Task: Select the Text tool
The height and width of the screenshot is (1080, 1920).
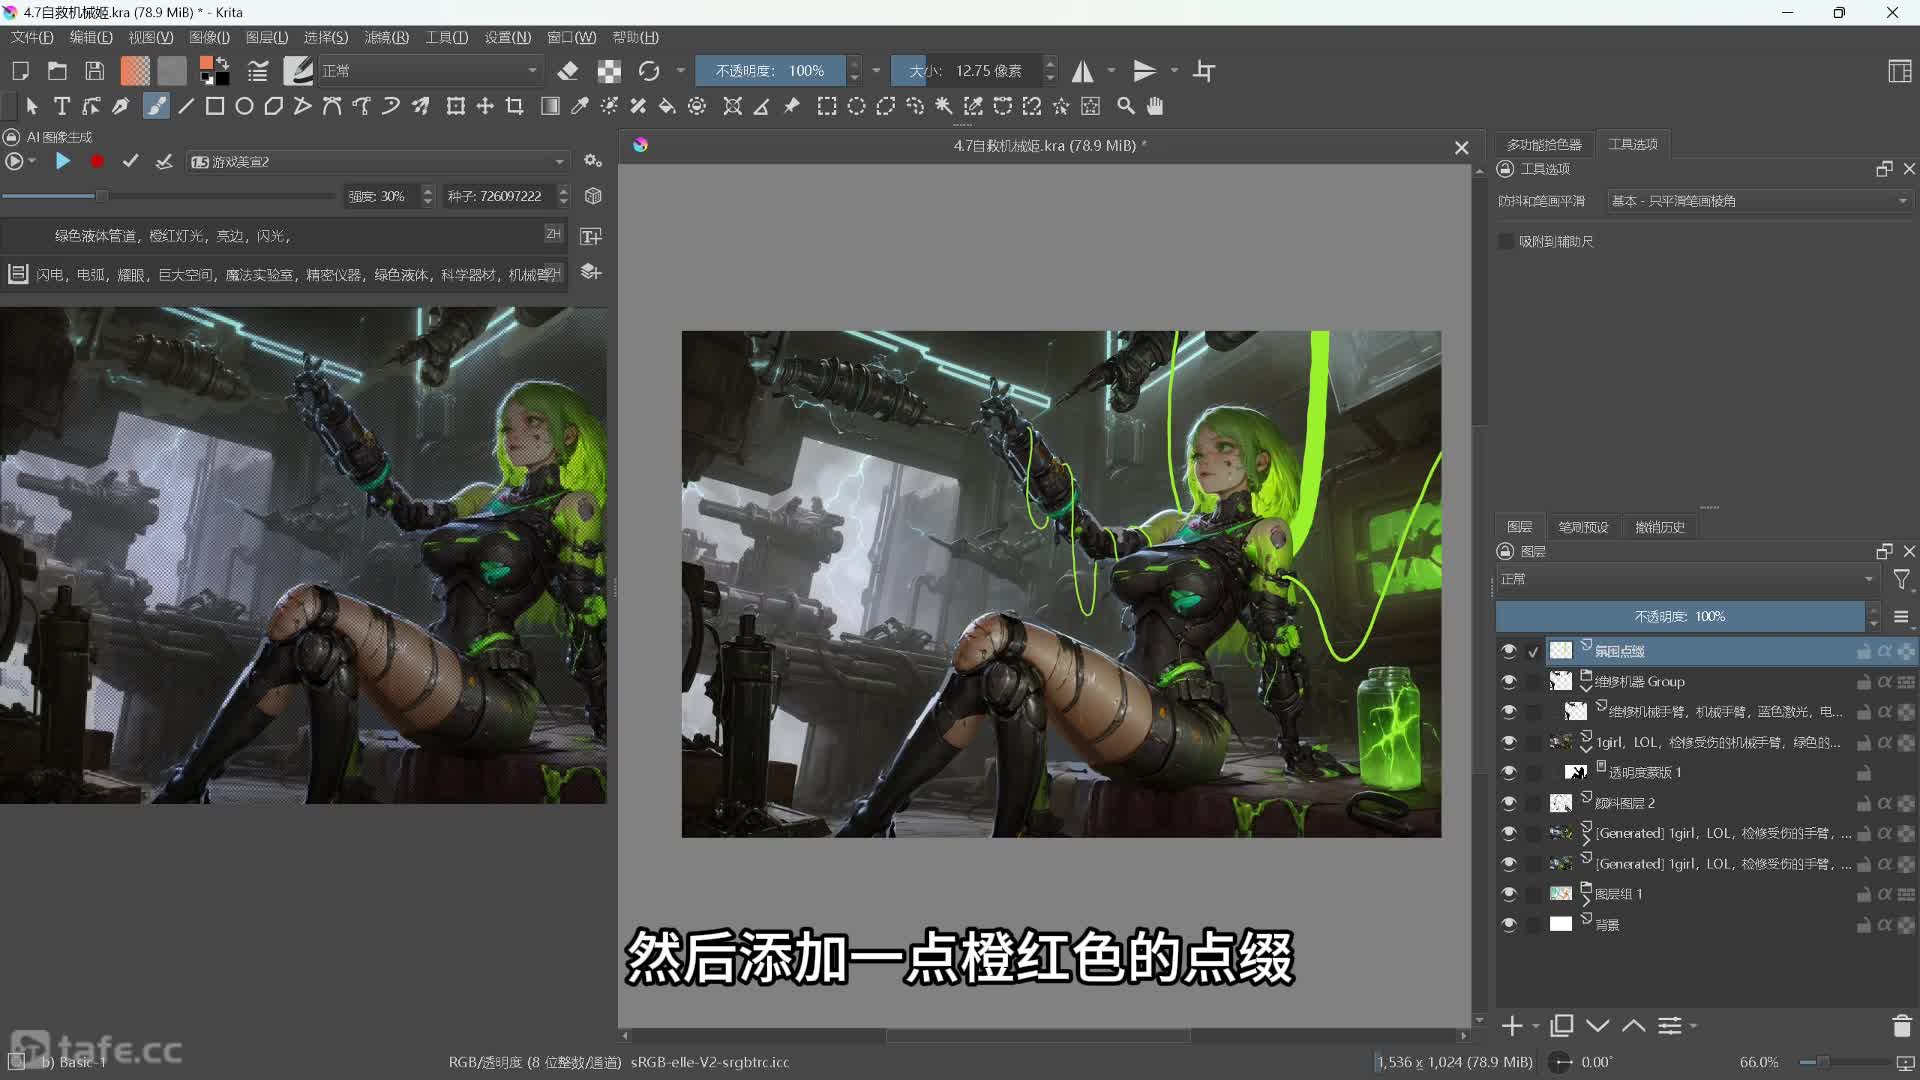Action: 62,106
